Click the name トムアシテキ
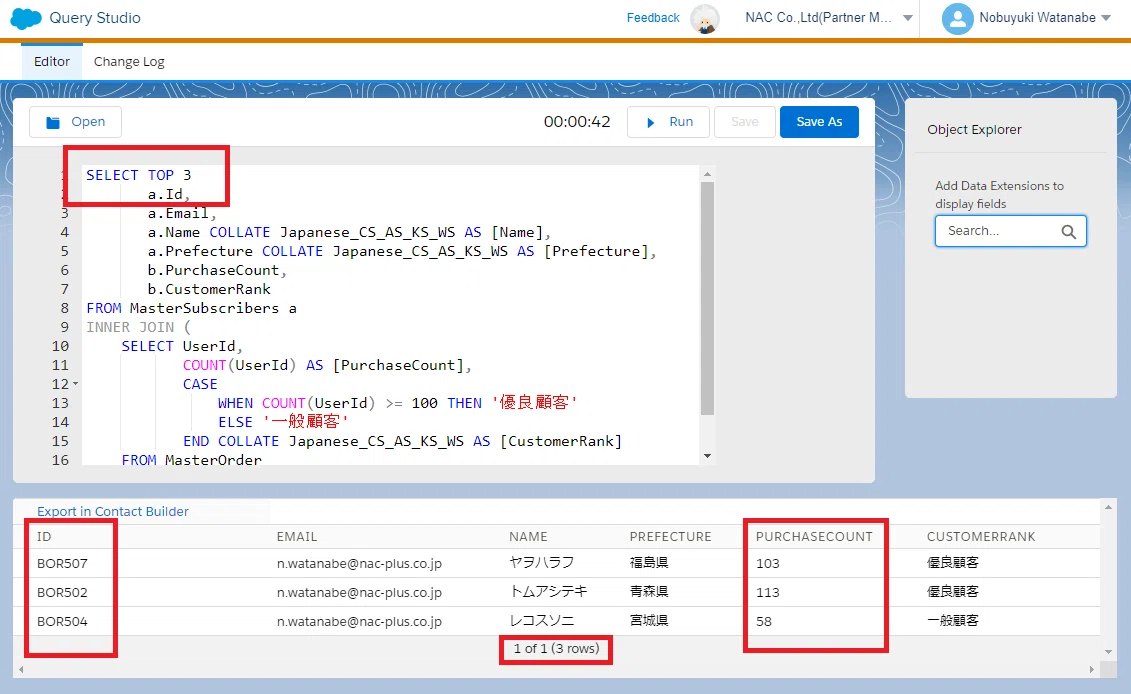 (x=548, y=592)
